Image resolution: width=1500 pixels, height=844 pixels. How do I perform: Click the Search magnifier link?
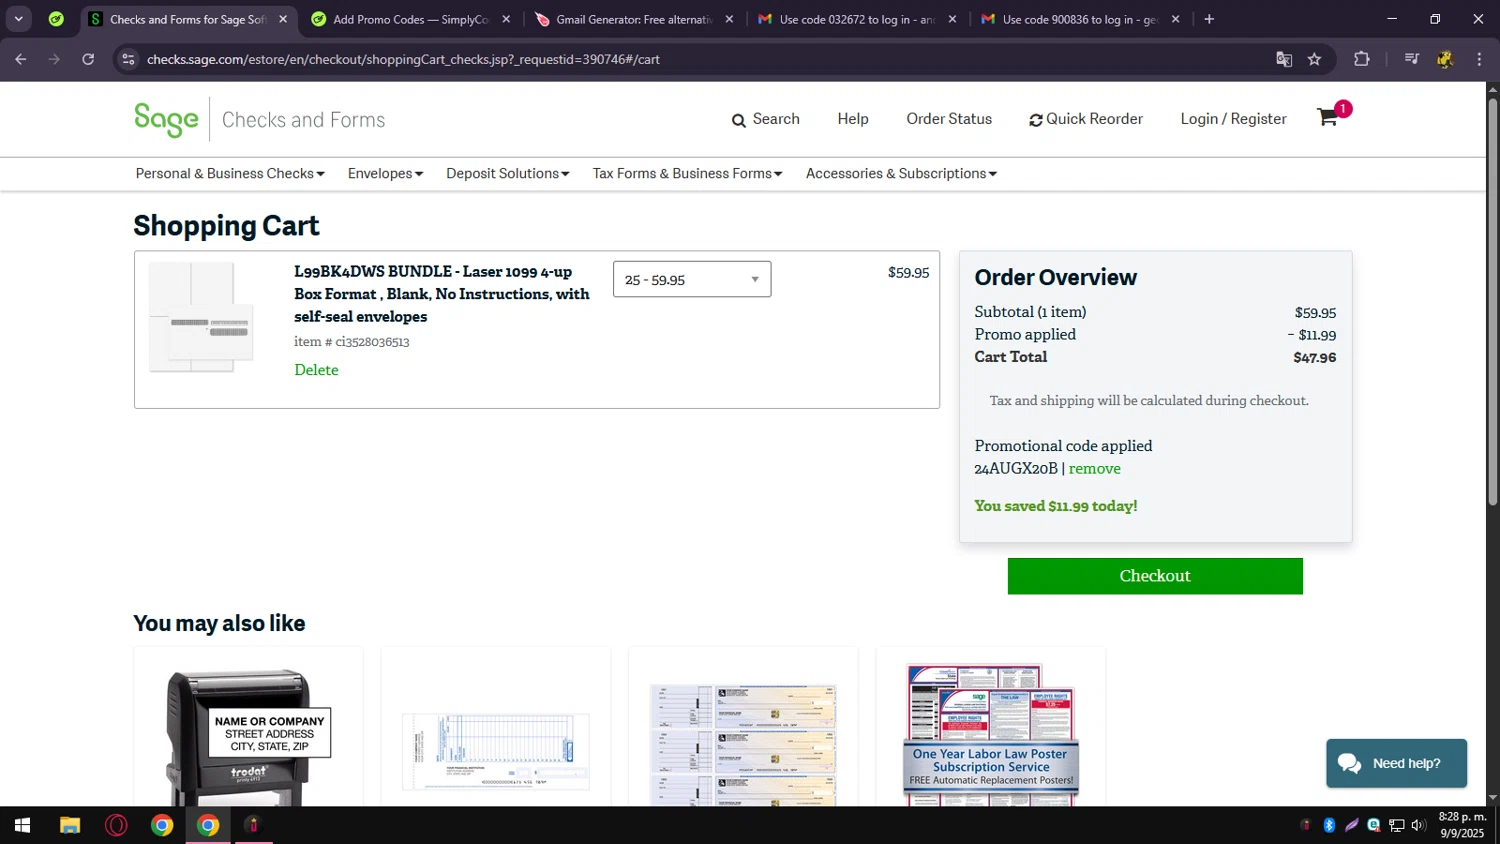point(765,119)
